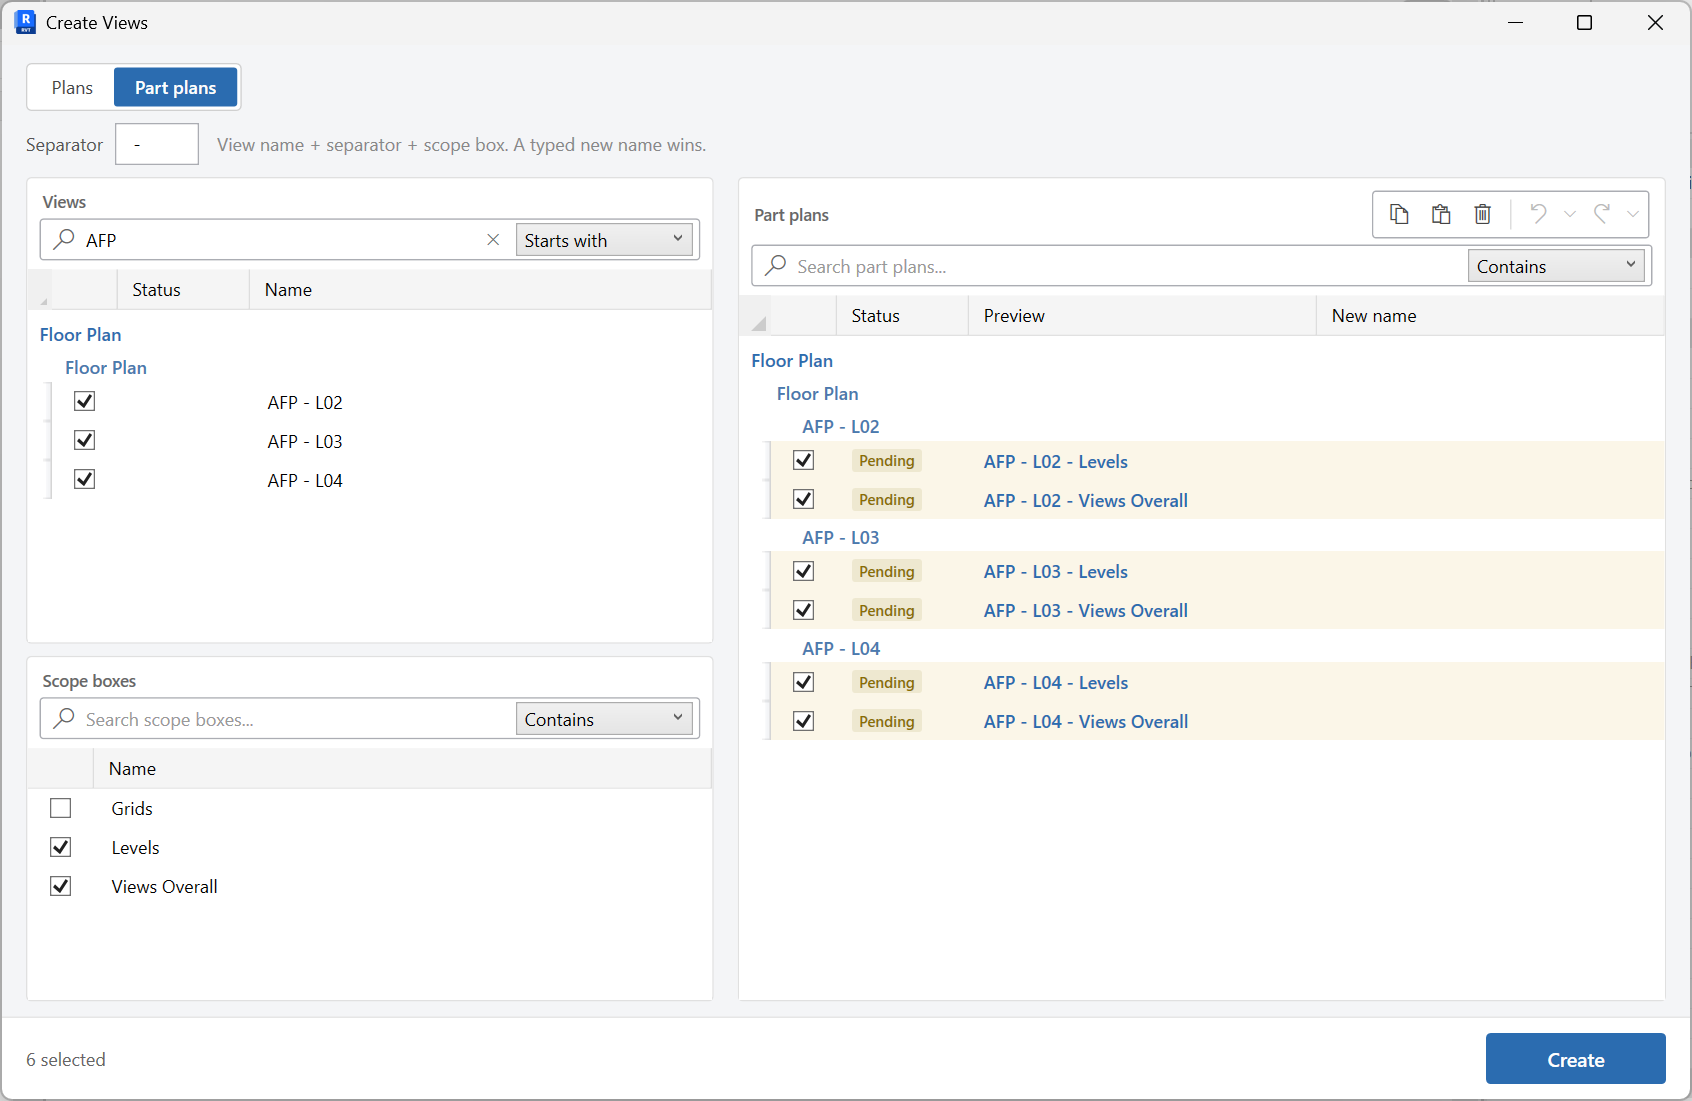Toggle checkbox for AFP - L02 - Levels

804,460
